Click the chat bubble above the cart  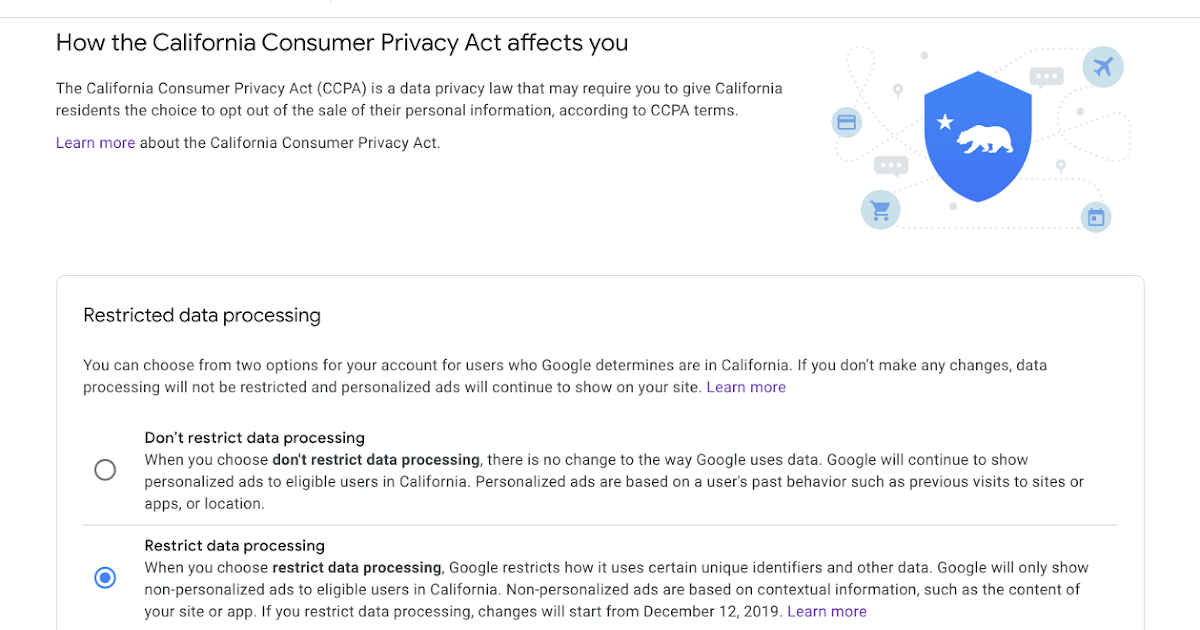pyautogui.click(x=890, y=166)
